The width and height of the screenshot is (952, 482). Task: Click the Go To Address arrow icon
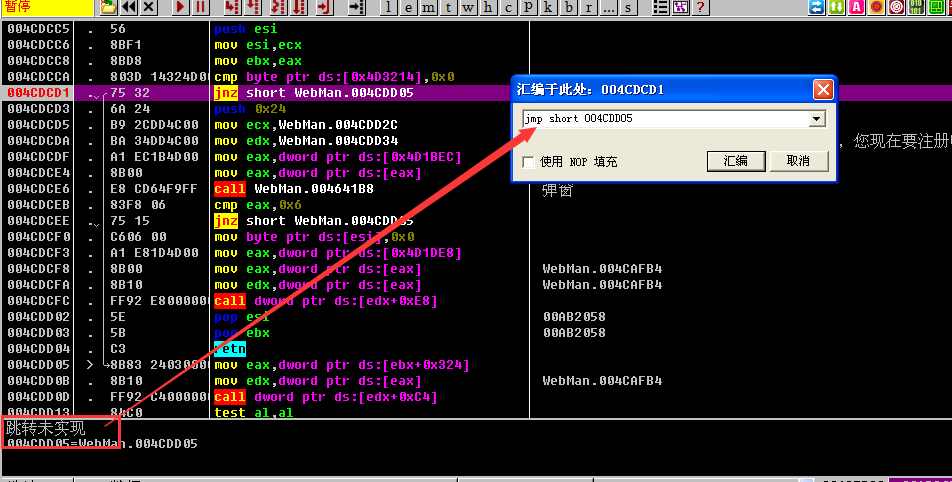[x=356, y=7]
